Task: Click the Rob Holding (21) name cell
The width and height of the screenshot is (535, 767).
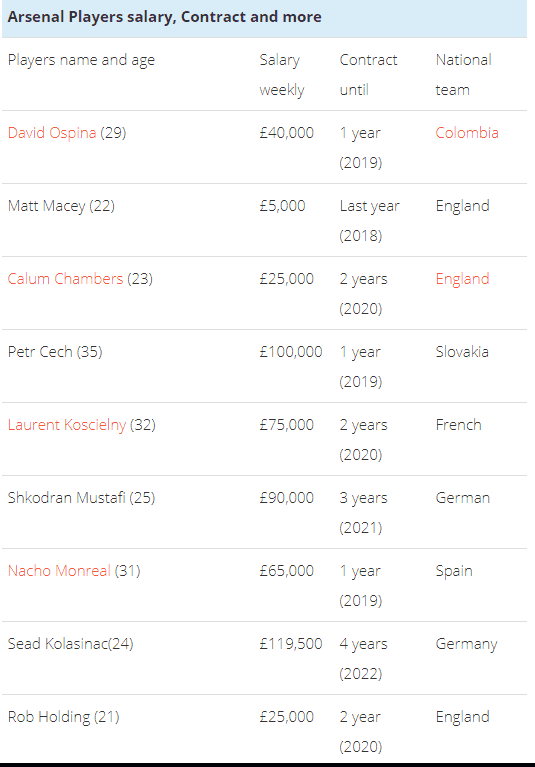Action: click(x=64, y=717)
